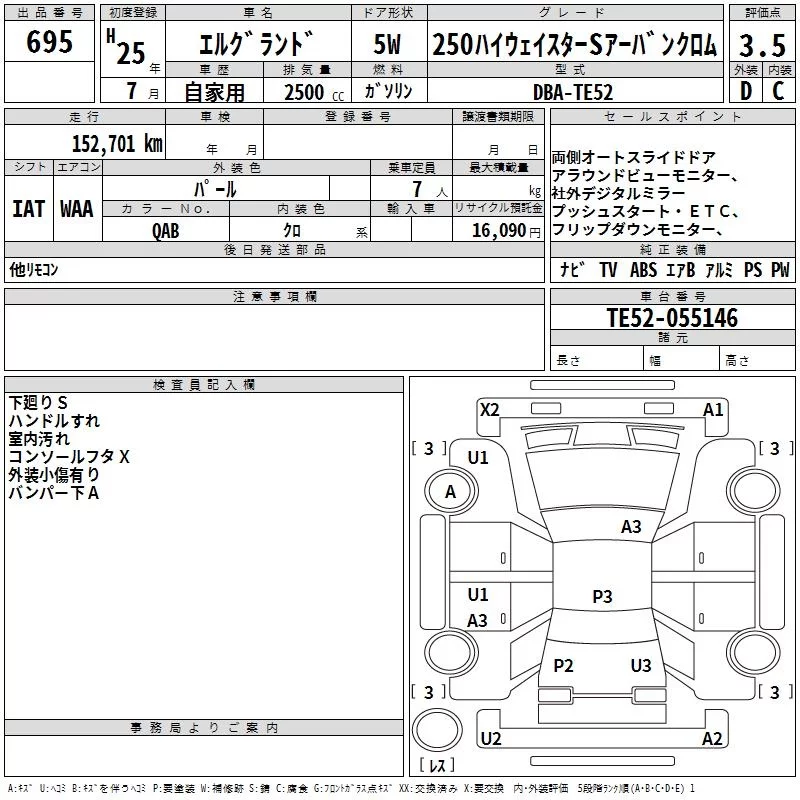
Task: Select the recycle deposit 16,090円
Action: 506,231
